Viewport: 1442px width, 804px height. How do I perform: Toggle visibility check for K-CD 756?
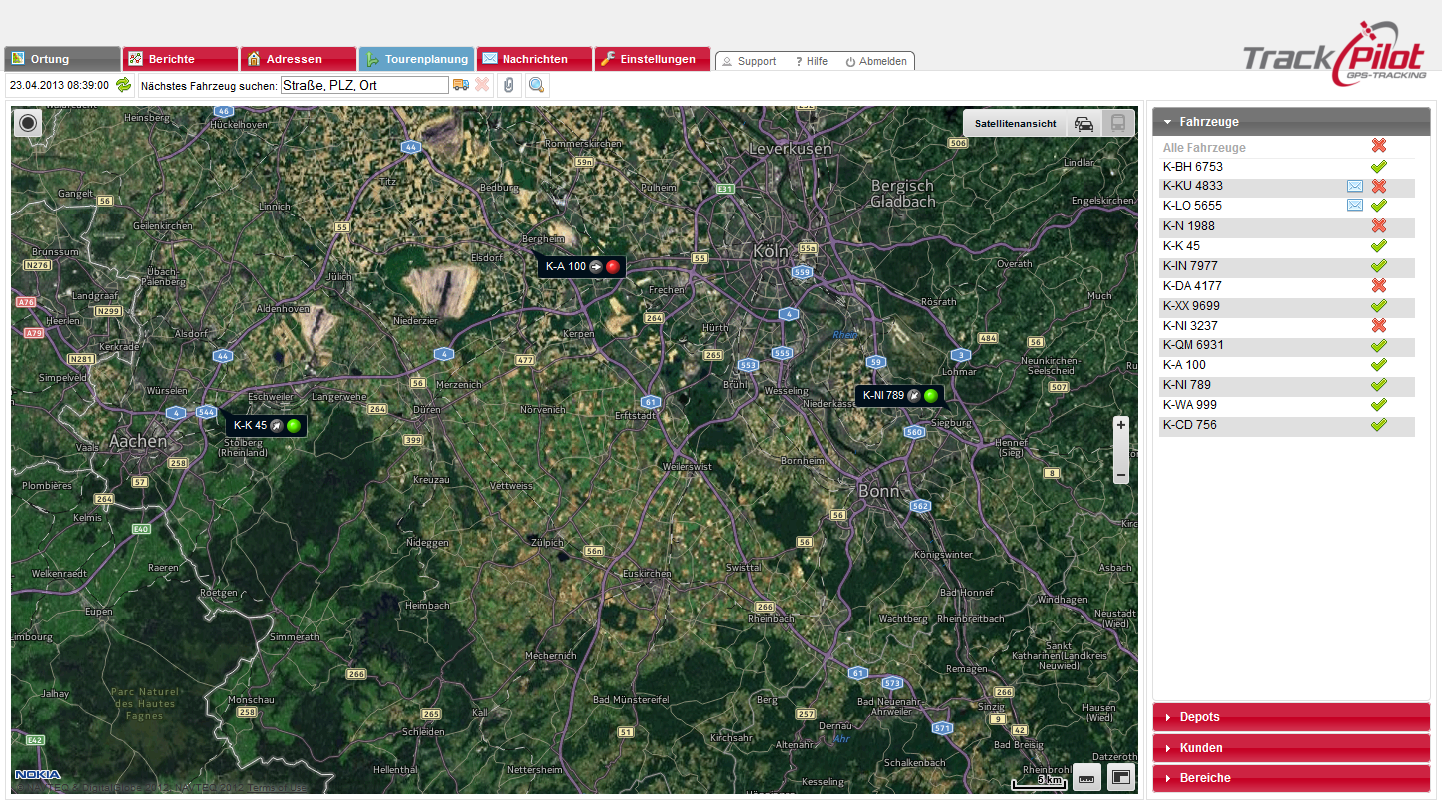1379,425
